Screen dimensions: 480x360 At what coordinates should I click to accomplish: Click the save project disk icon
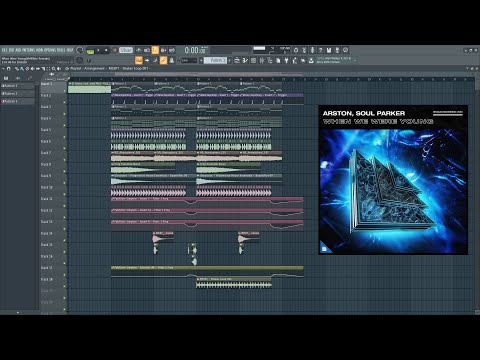(x=329, y=50)
